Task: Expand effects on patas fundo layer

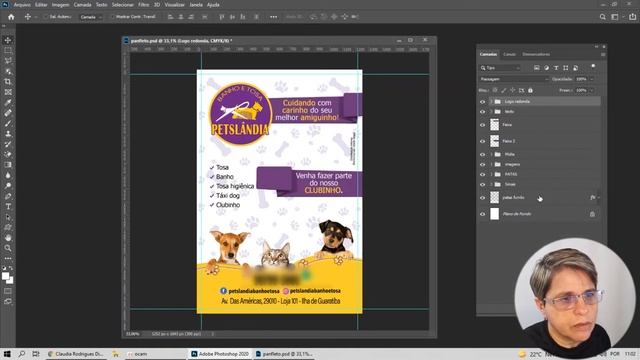Action: (598, 198)
